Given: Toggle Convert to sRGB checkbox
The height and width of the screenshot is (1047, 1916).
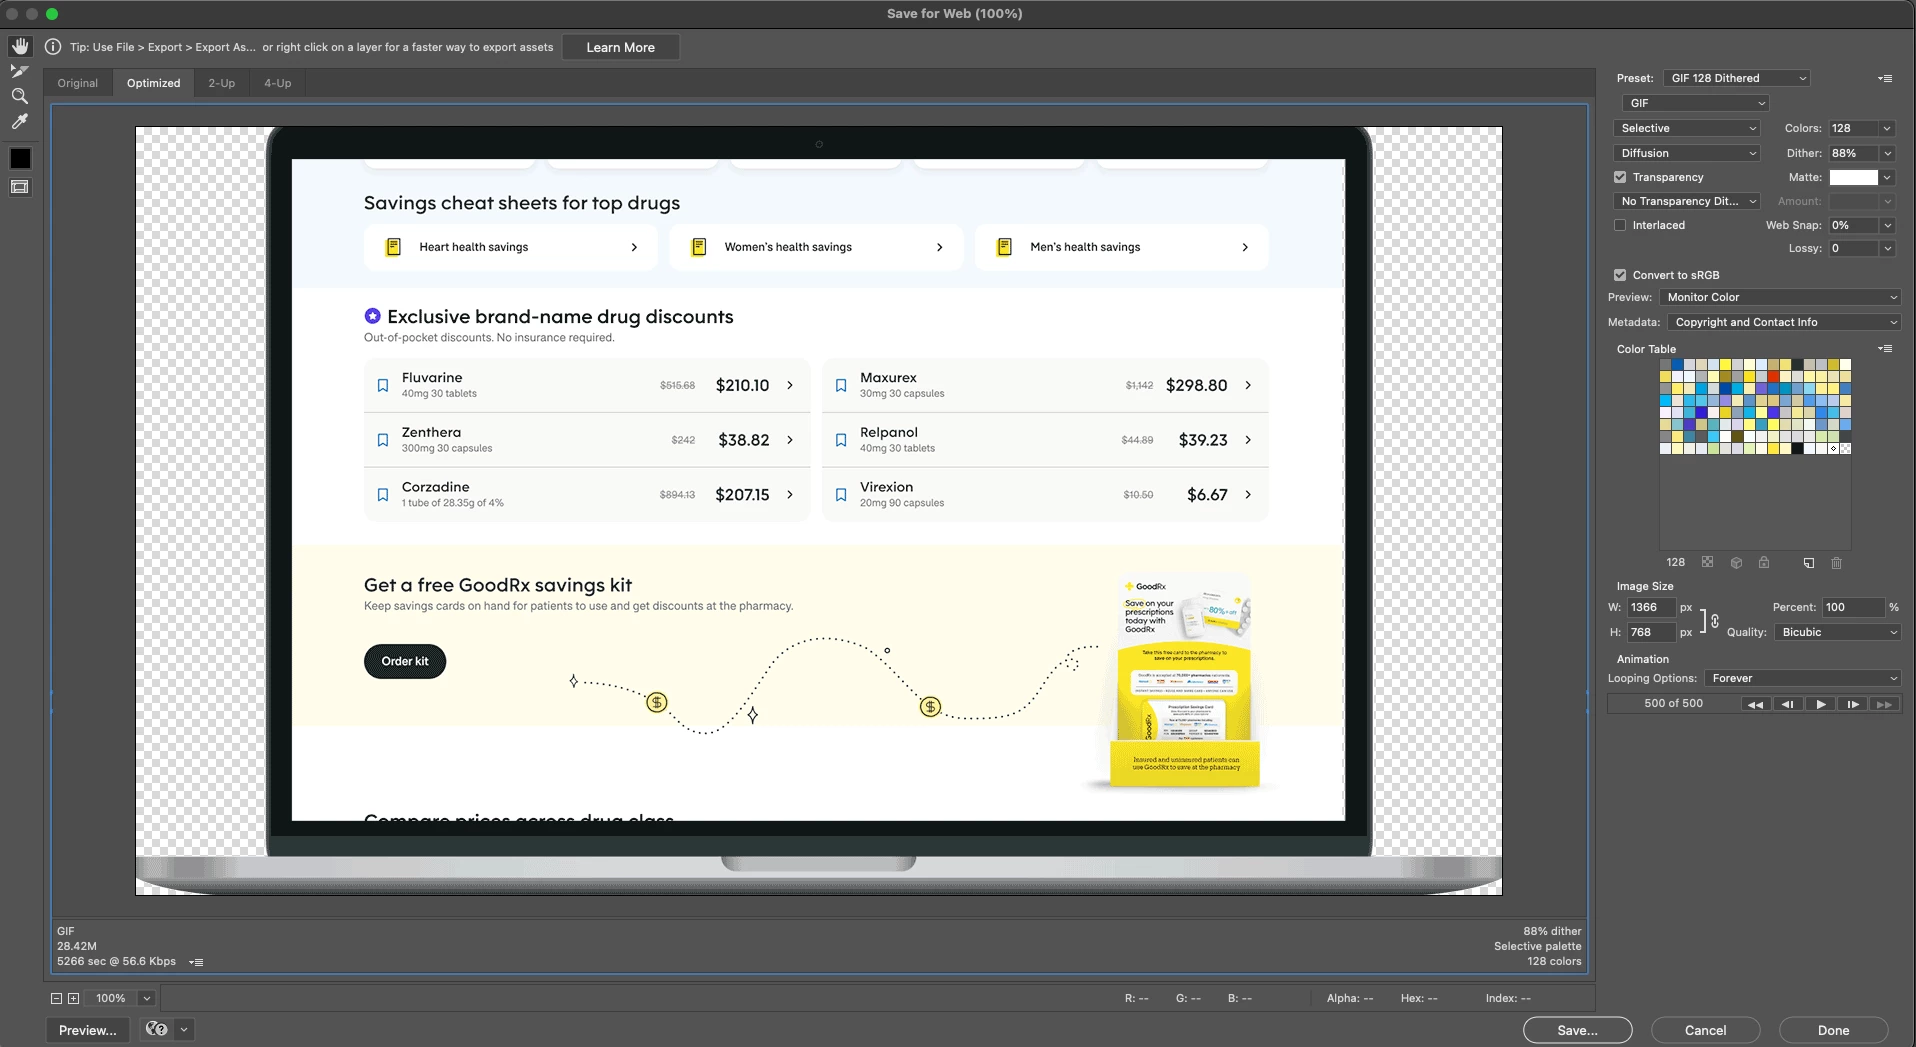Looking at the screenshot, I should pos(1620,275).
